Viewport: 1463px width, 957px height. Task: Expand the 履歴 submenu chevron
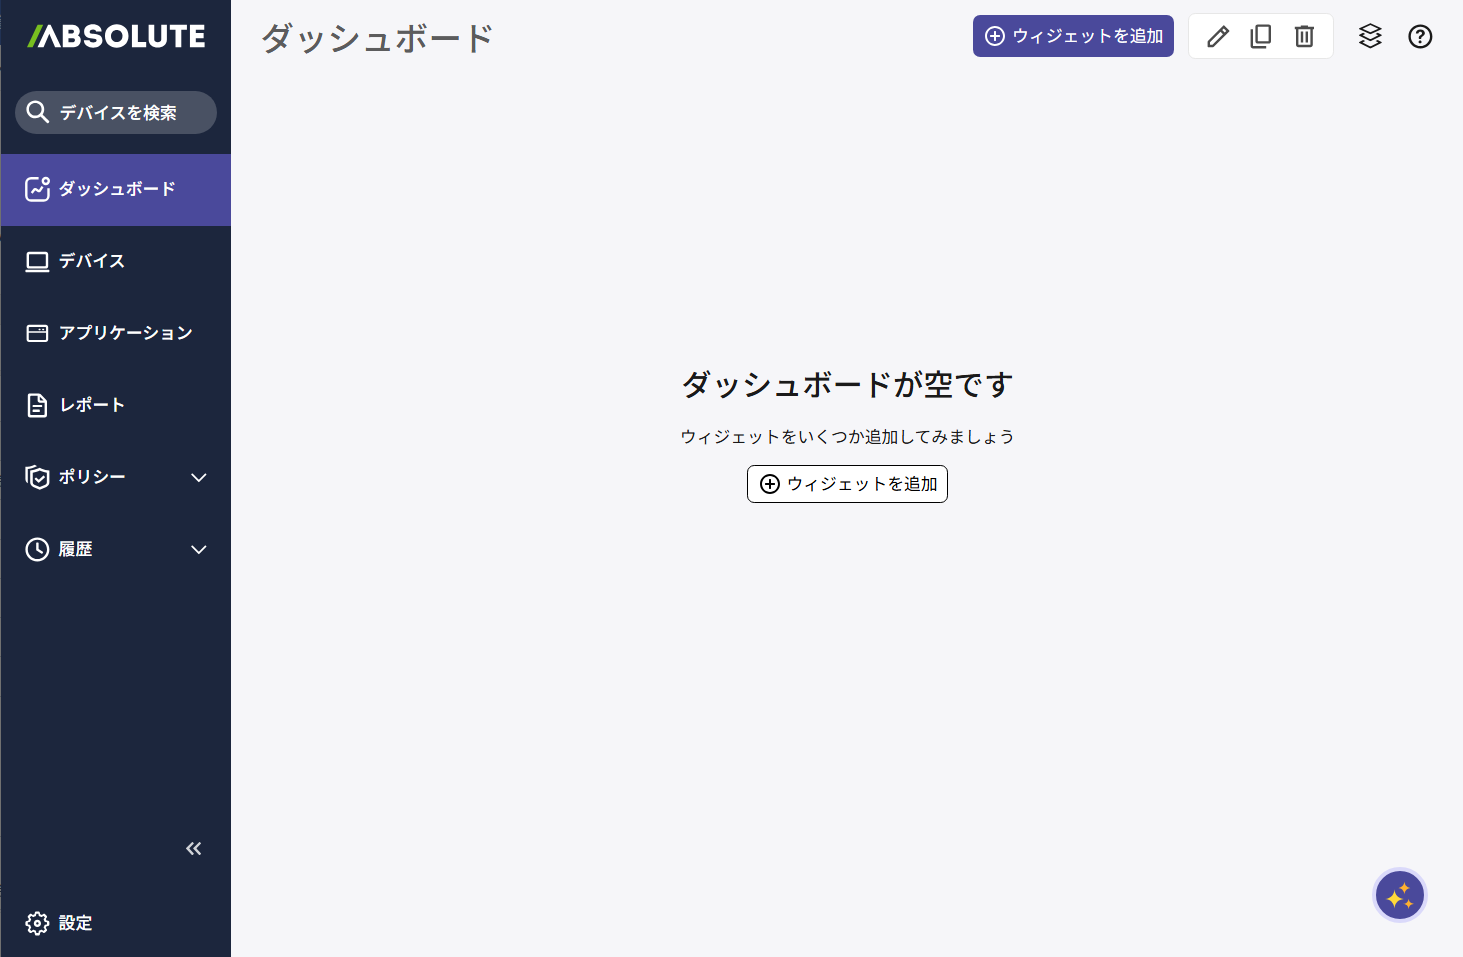199,550
